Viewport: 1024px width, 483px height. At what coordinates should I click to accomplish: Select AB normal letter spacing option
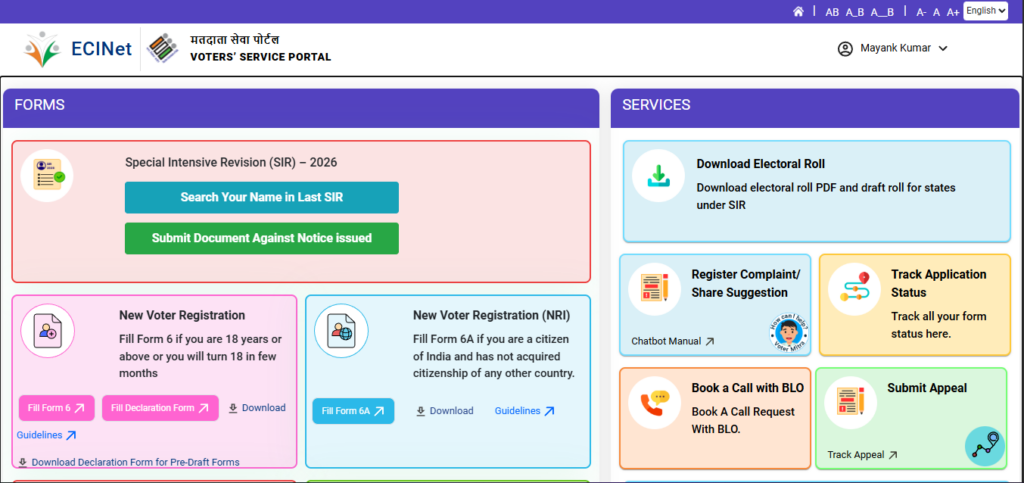click(x=832, y=12)
